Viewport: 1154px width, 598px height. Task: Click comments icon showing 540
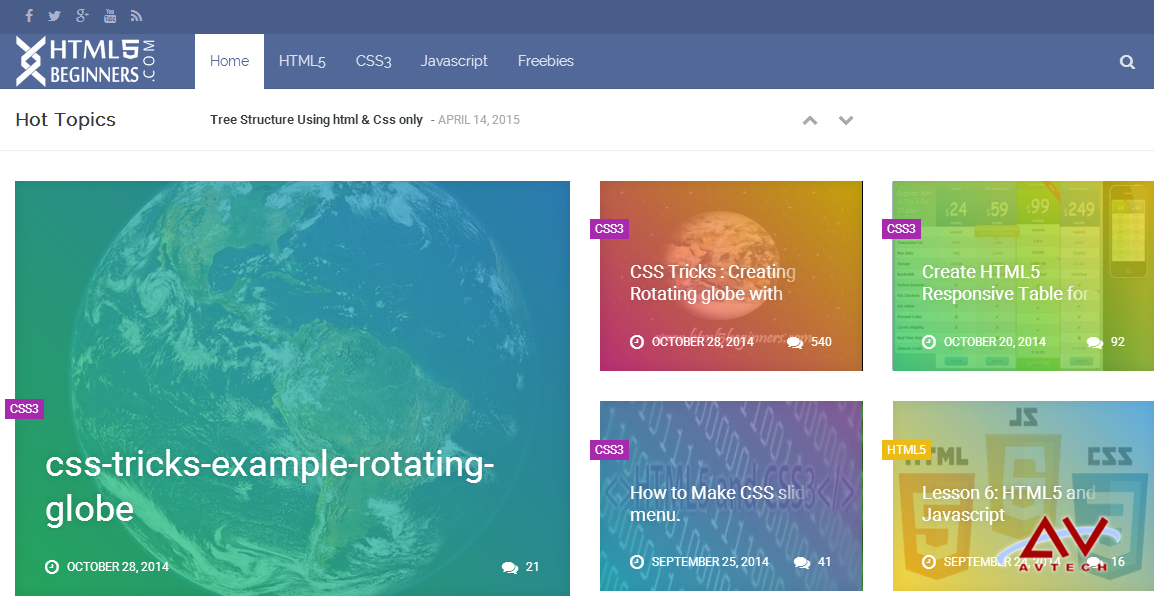coord(795,342)
